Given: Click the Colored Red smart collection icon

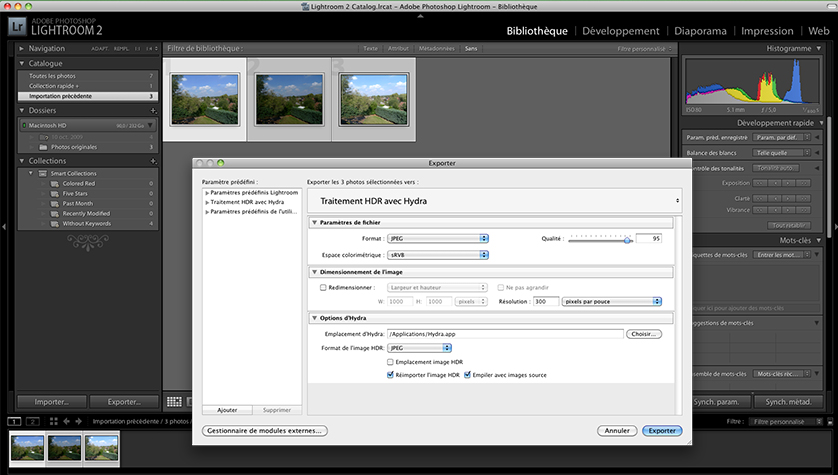Looking at the screenshot, I should 55,184.
